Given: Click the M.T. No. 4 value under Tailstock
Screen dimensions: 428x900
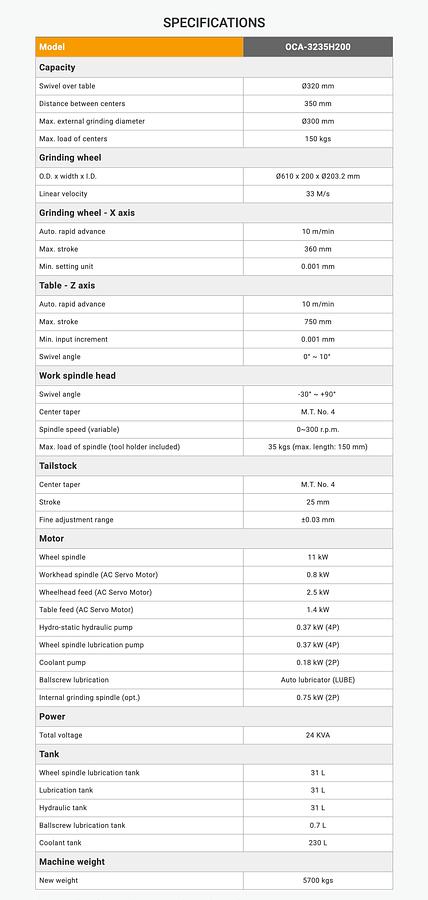Looking at the screenshot, I should (318, 484).
